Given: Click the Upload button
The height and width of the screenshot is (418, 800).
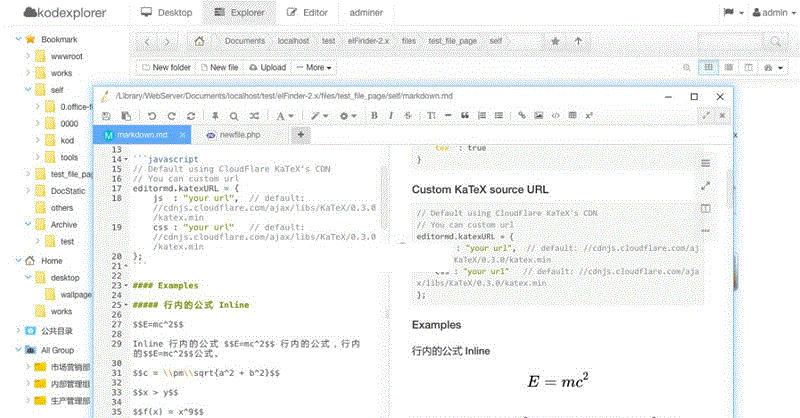Looking at the screenshot, I should 266,67.
